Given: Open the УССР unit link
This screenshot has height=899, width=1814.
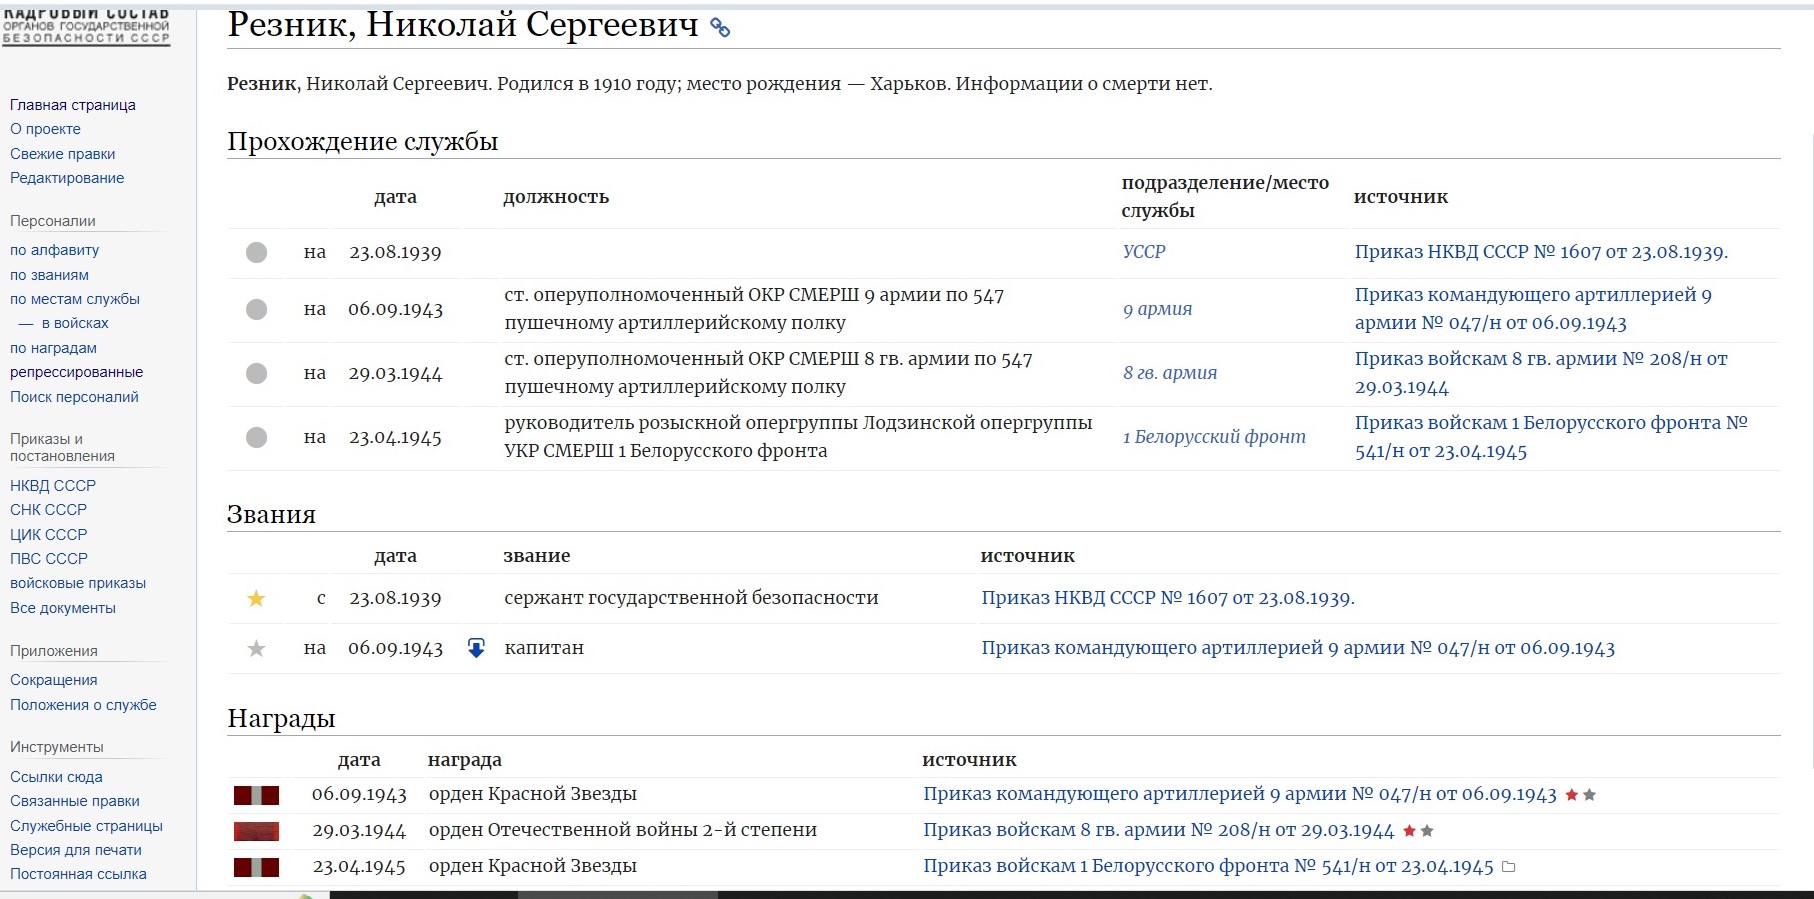Looking at the screenshot, I should click(1144, 252).
